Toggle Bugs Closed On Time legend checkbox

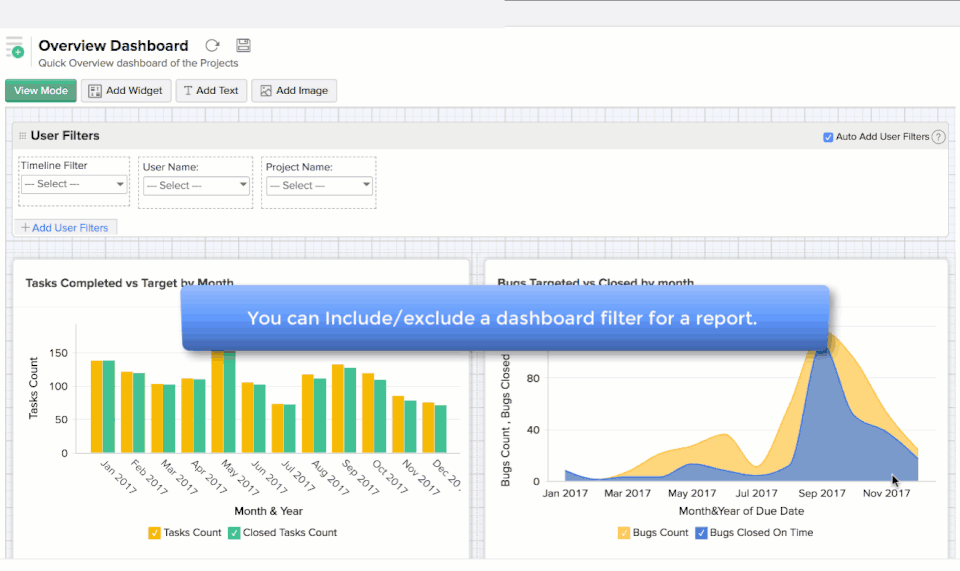(x=701, y=533)
